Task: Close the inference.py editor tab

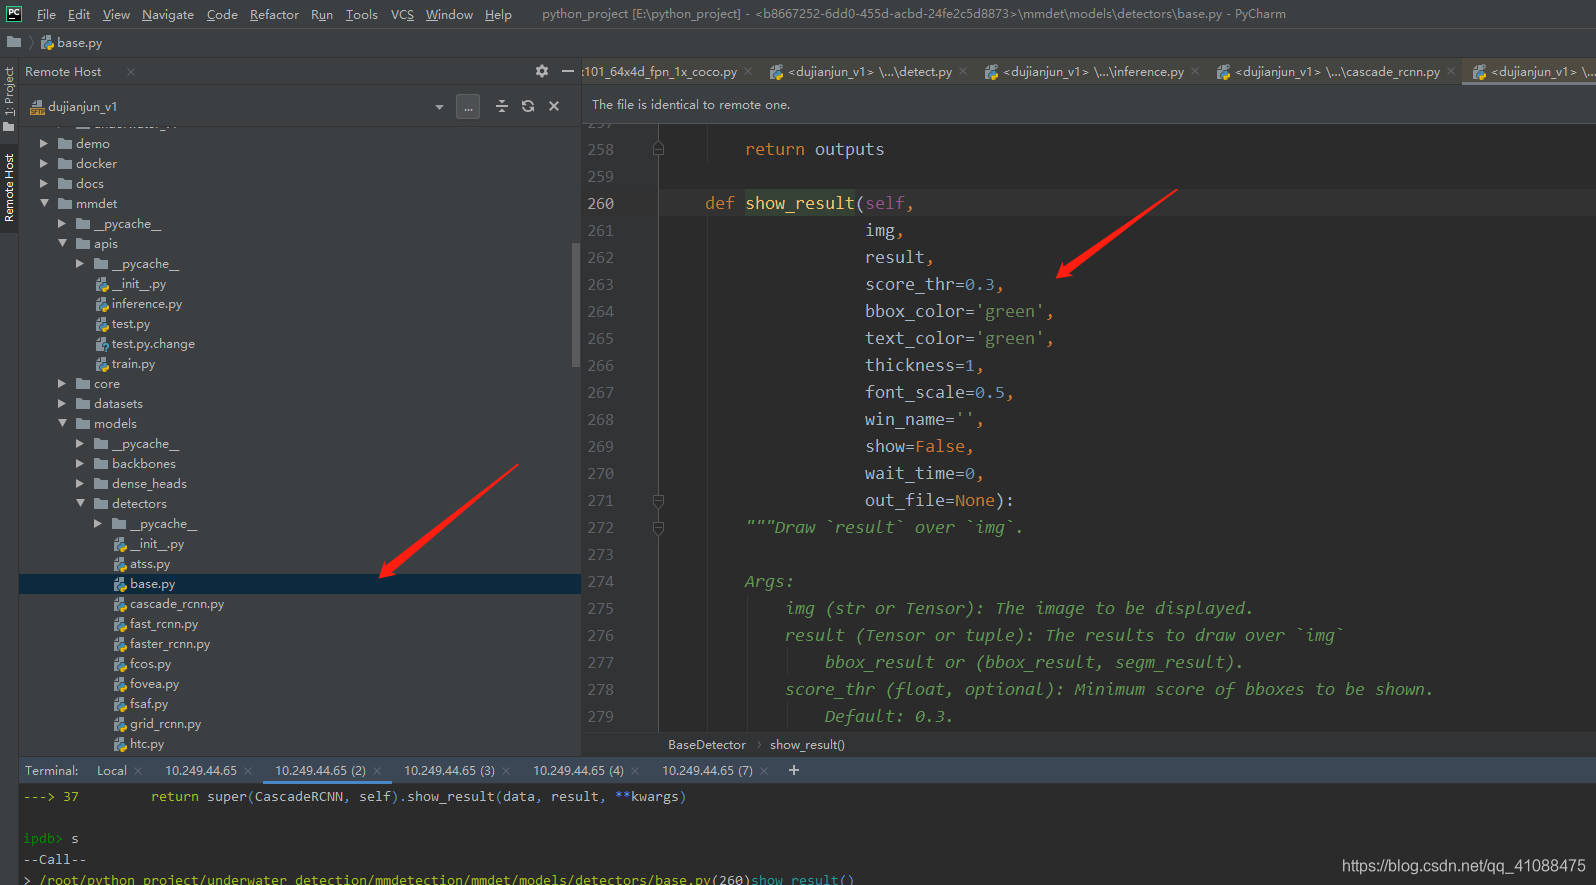Action: click(1195, 71)
